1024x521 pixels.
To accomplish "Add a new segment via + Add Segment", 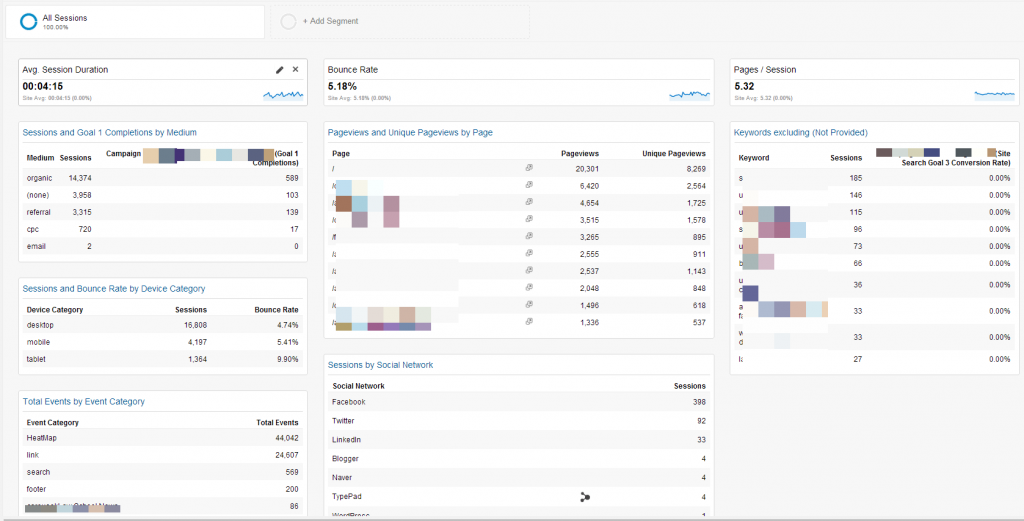I will pyautogui.click(x=330, y=21).
